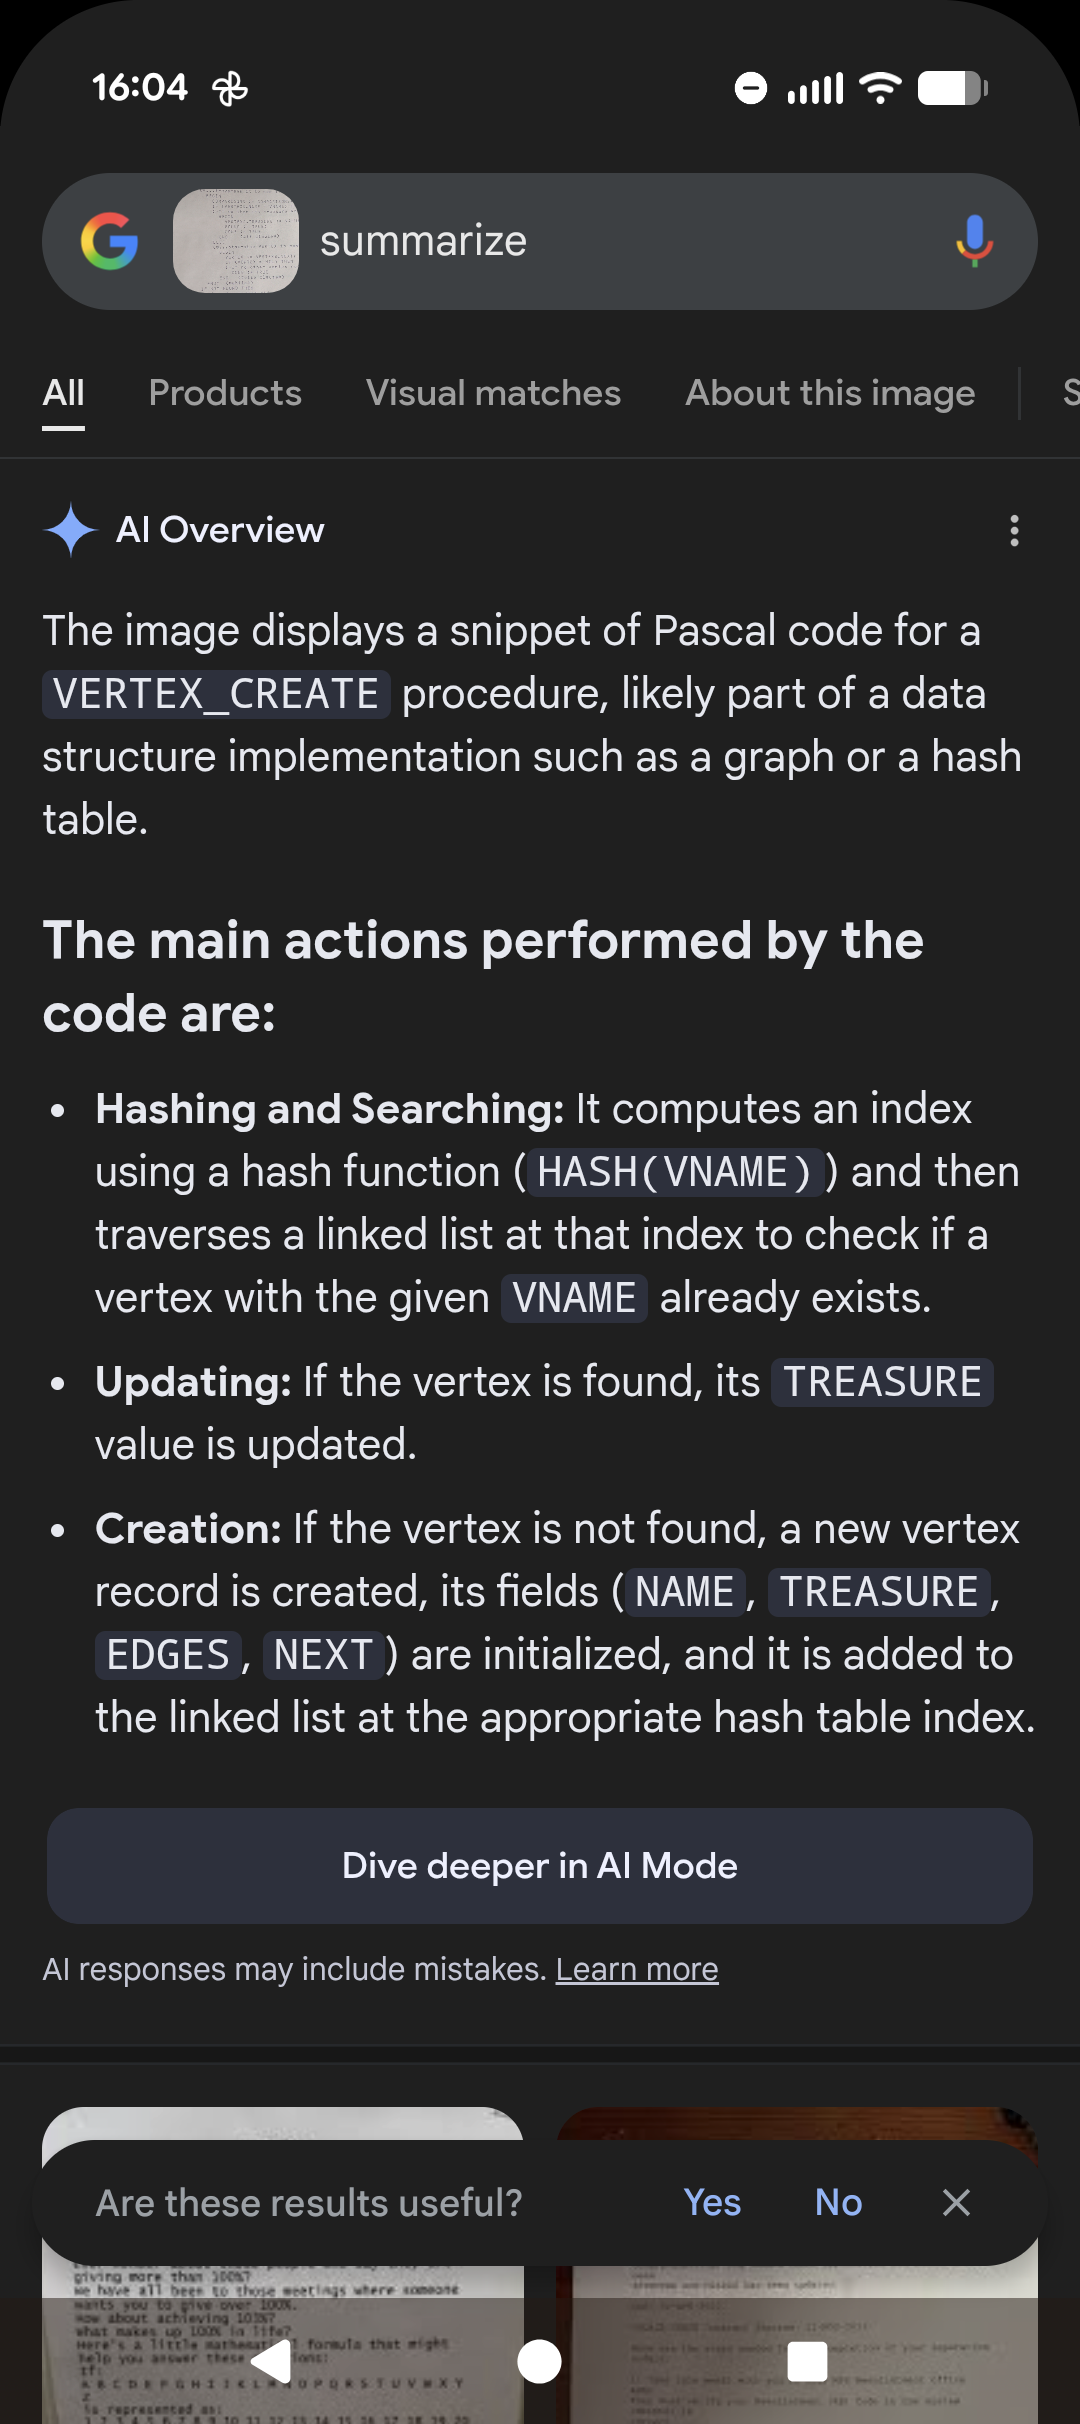Open the AI Overview options via three-dot icon
Viewport: 1080px width, 2424px height.
1013,530
